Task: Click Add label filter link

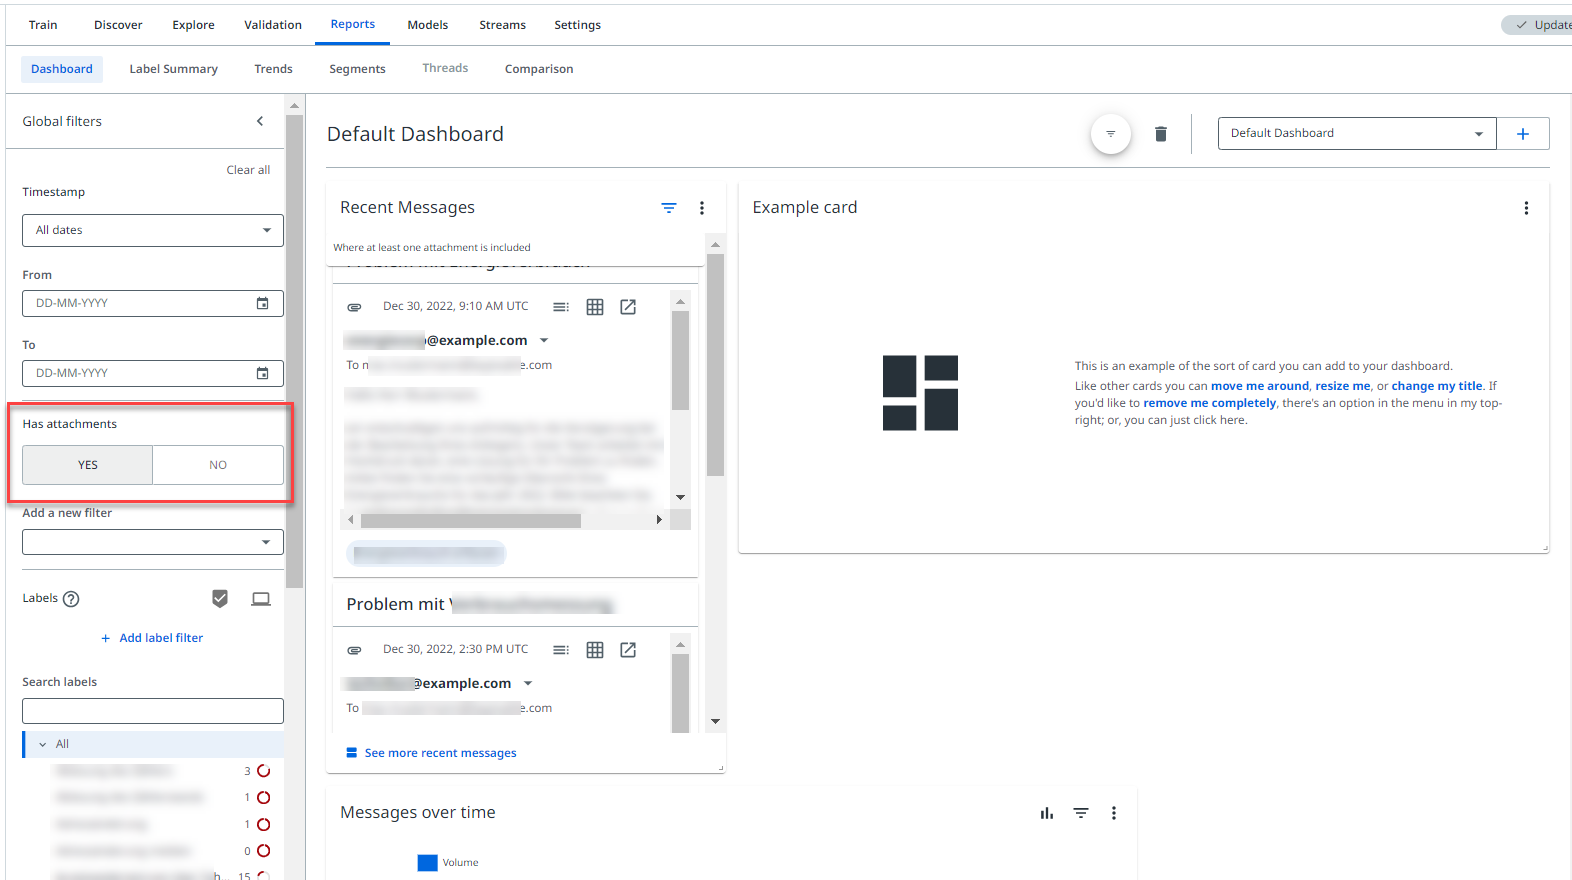Action: coord(160,638)
